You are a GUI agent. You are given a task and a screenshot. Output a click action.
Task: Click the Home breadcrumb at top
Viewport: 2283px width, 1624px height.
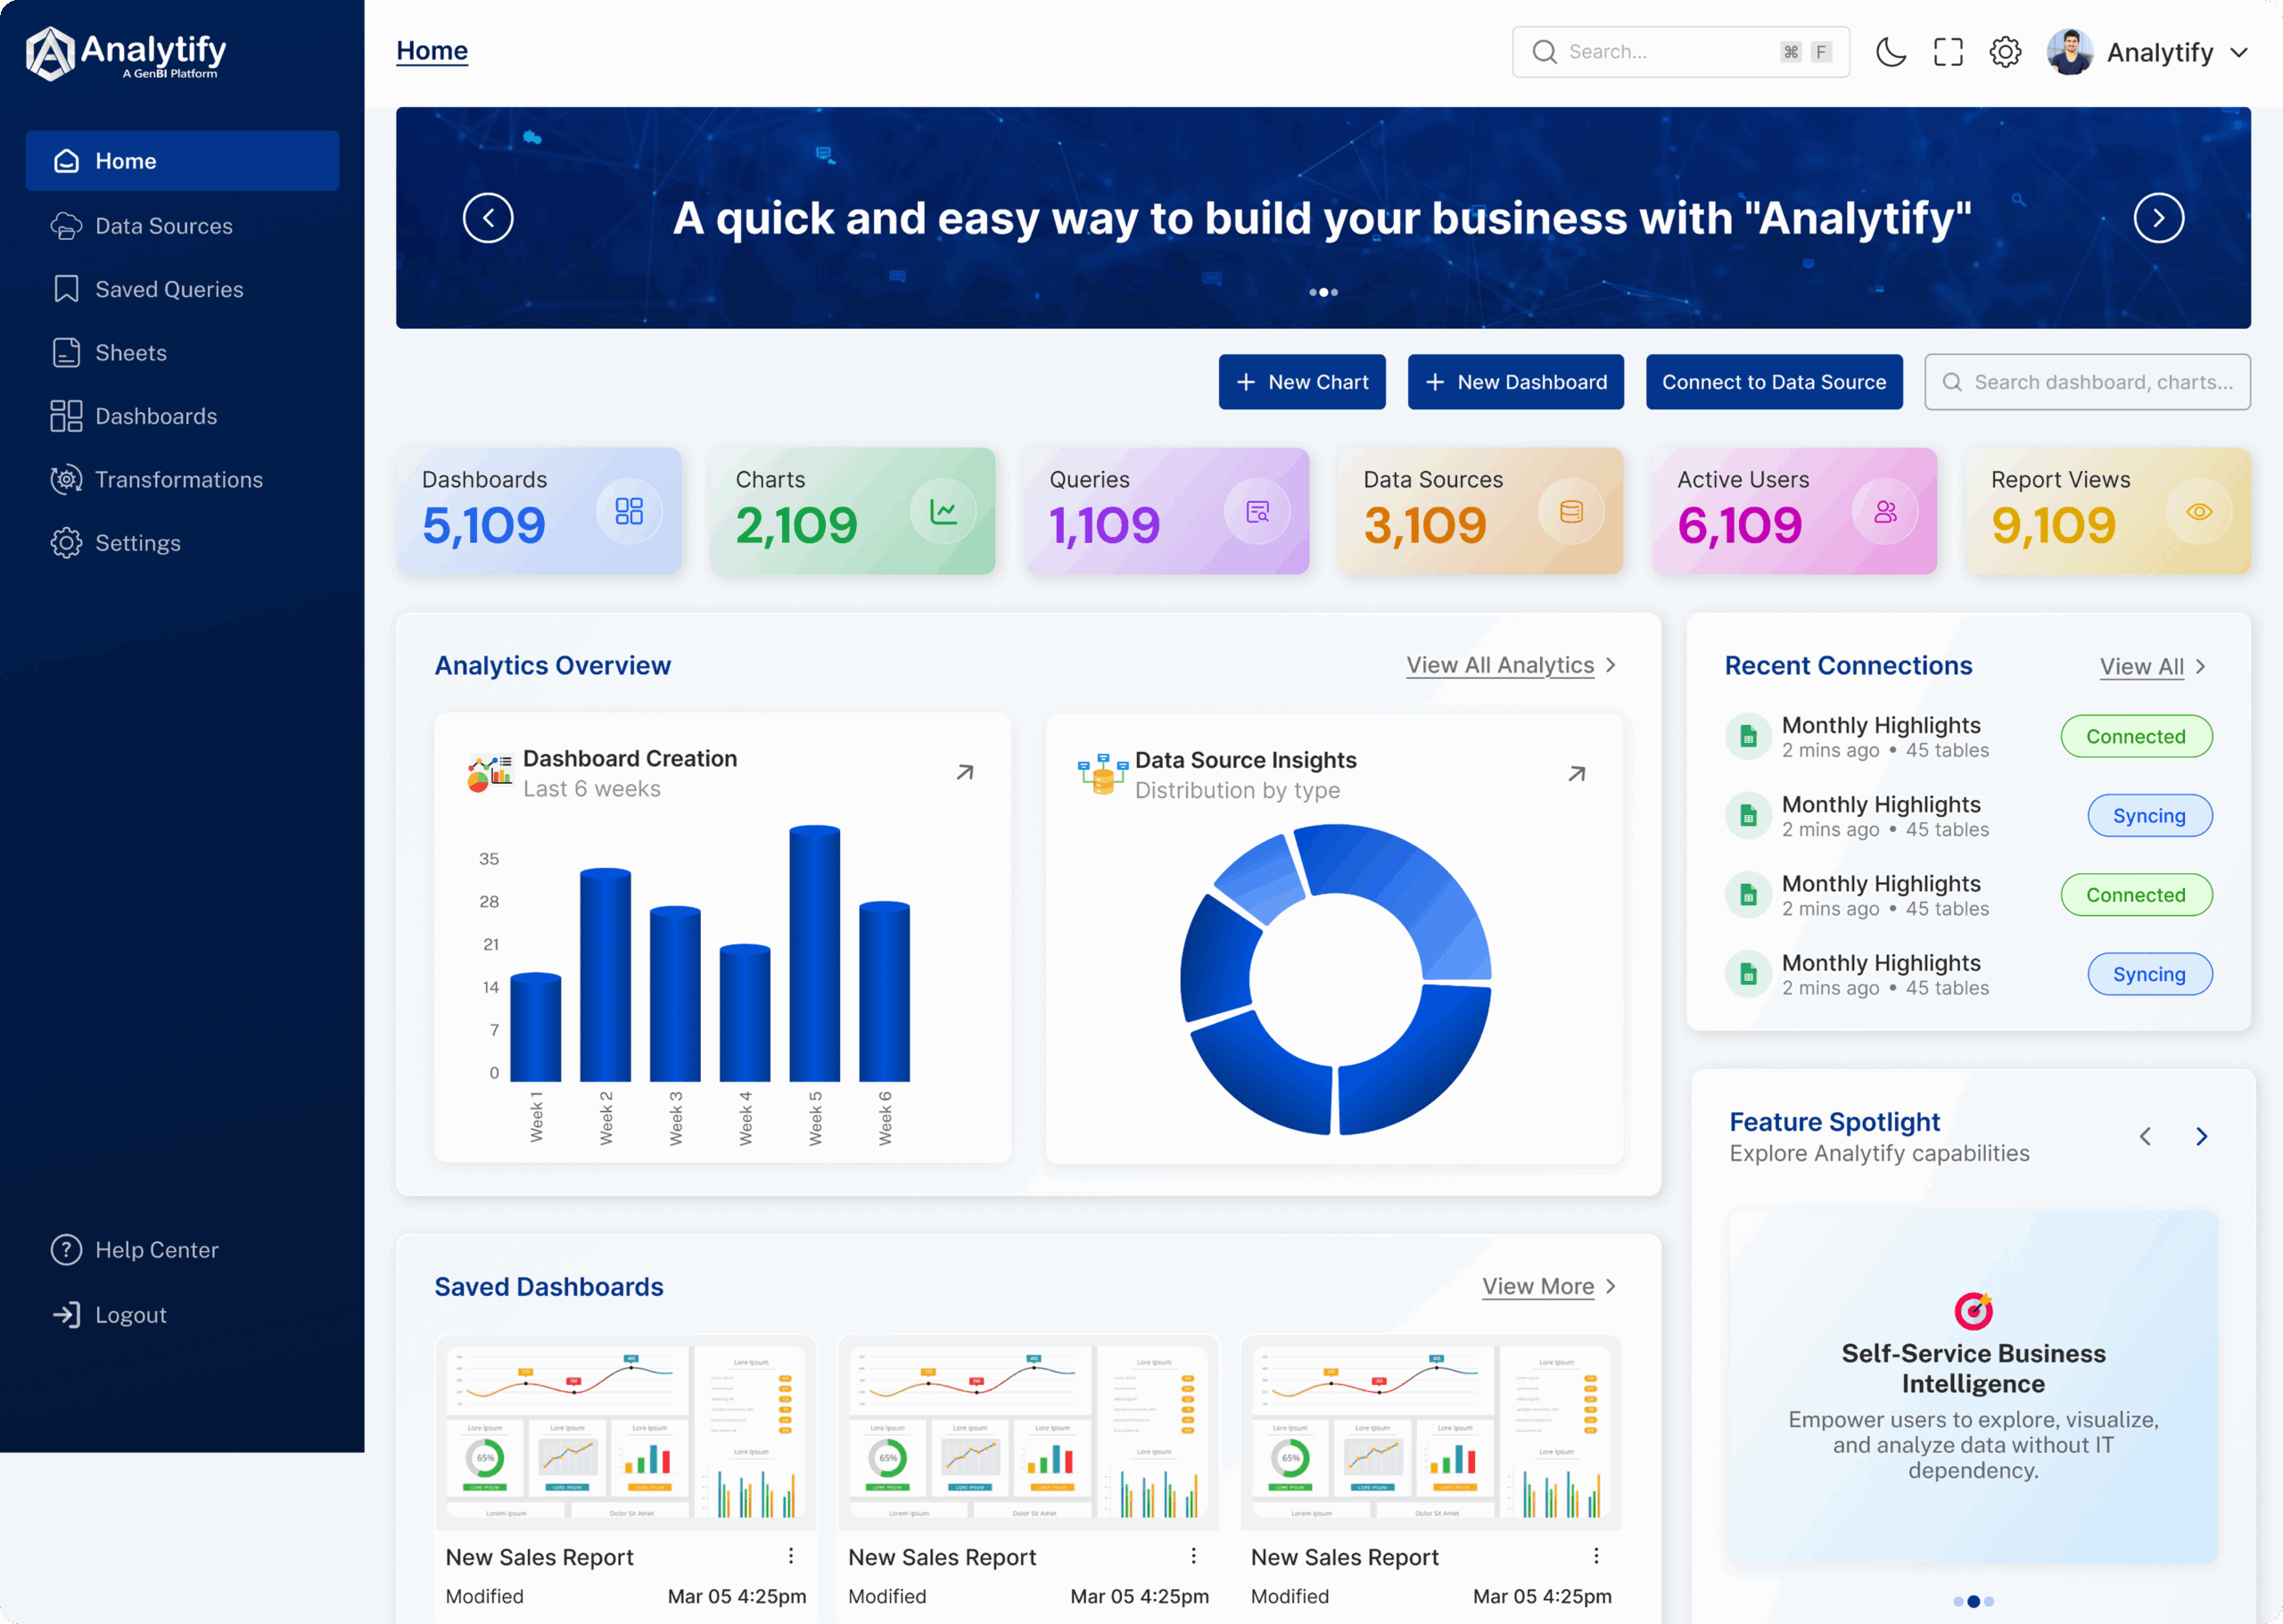point(431,50)
